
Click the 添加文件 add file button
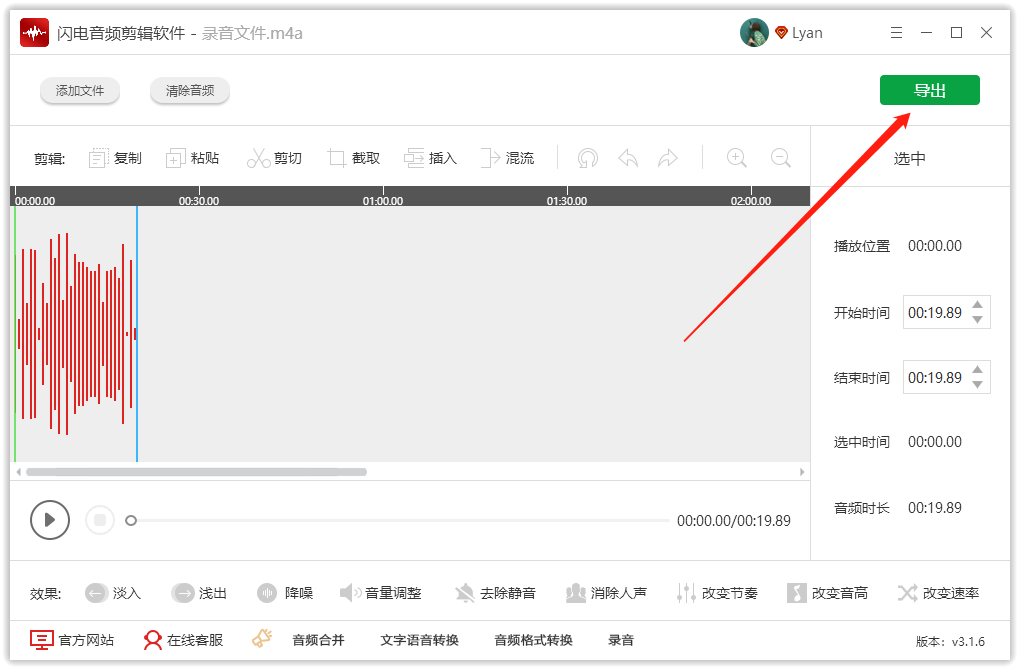[x=80, y=89]
